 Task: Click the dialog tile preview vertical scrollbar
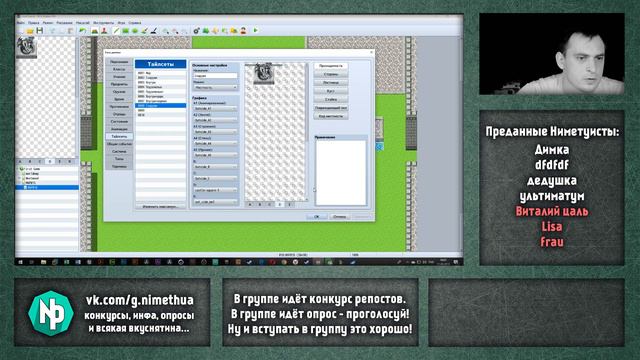307,131
